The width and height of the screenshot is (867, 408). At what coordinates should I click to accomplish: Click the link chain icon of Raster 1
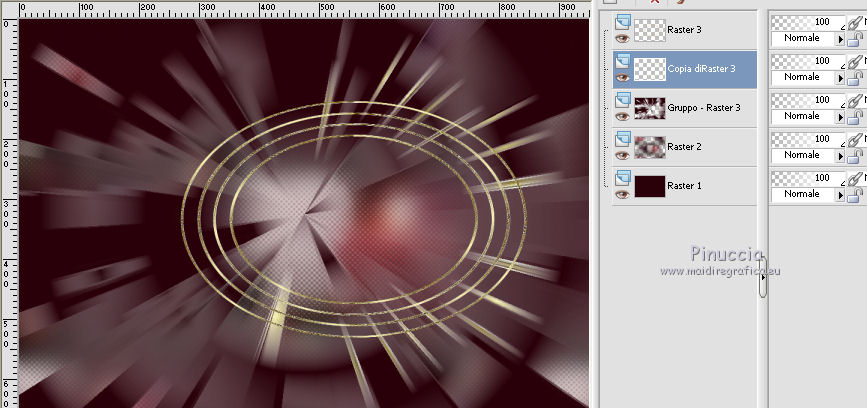pyautogui.click(x=855, y=178)
